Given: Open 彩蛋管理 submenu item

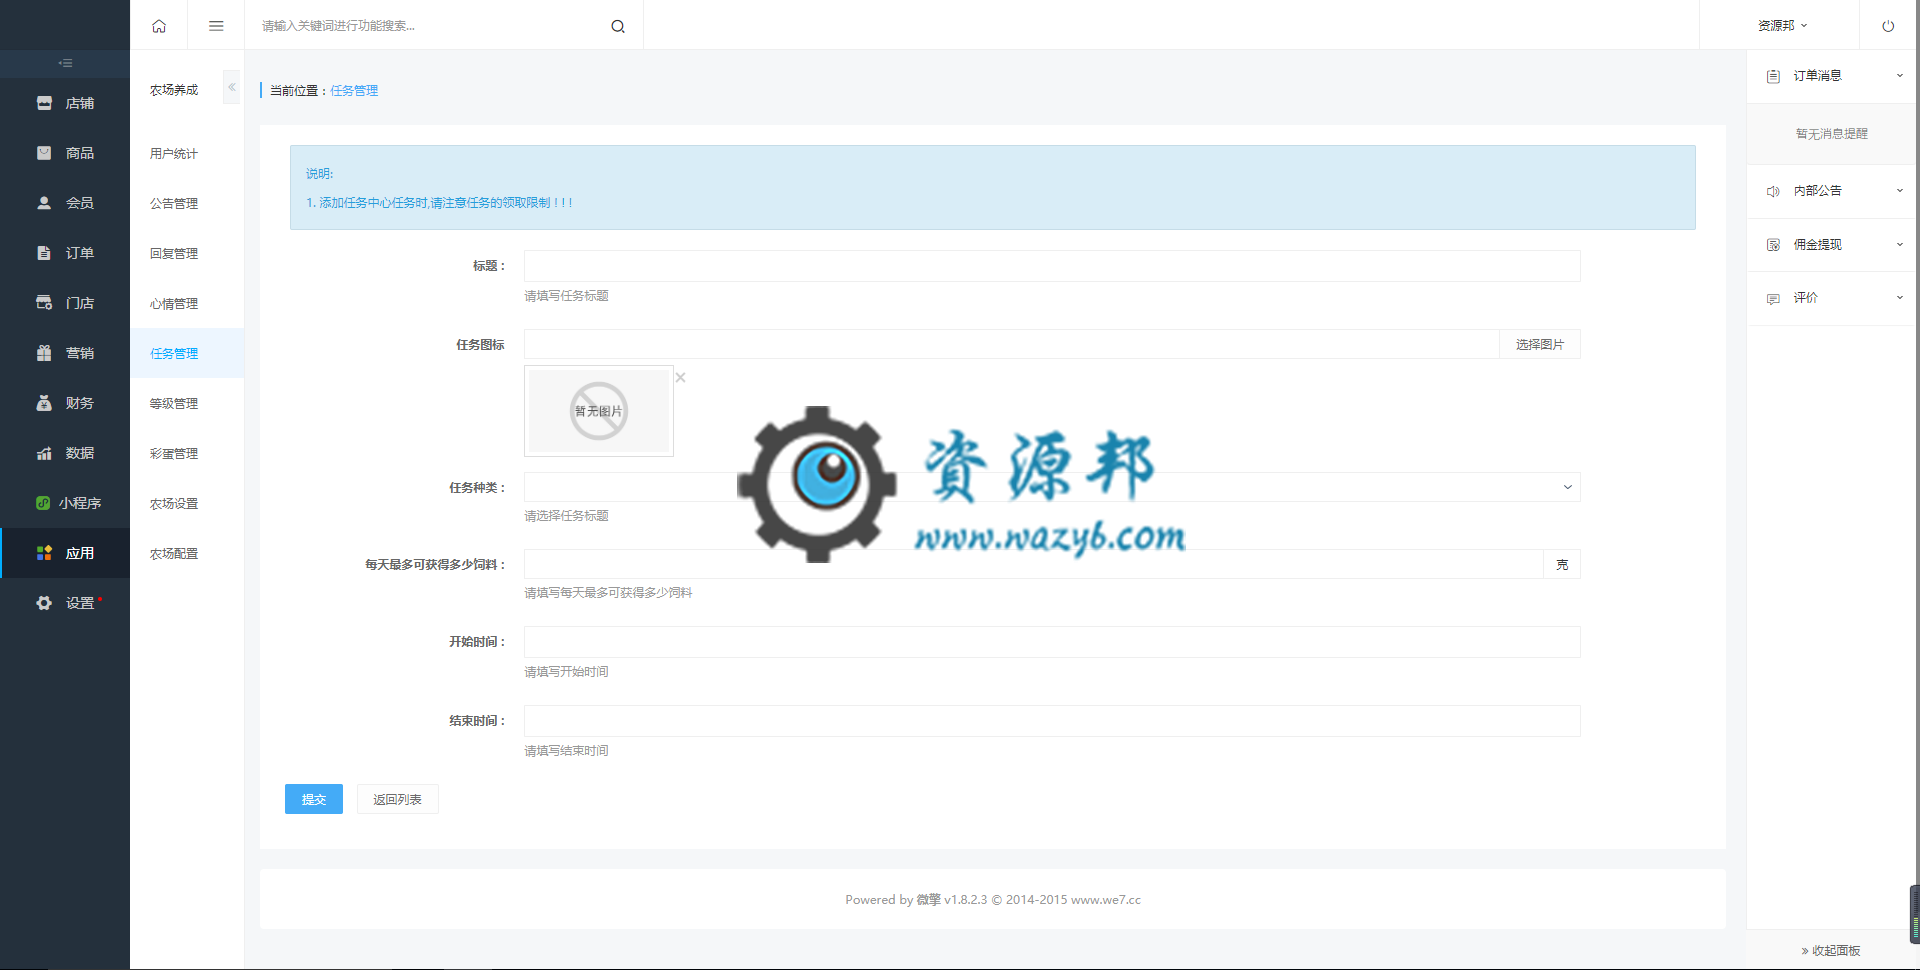Looking at the screenshot, I should click(x=187, y=453).
